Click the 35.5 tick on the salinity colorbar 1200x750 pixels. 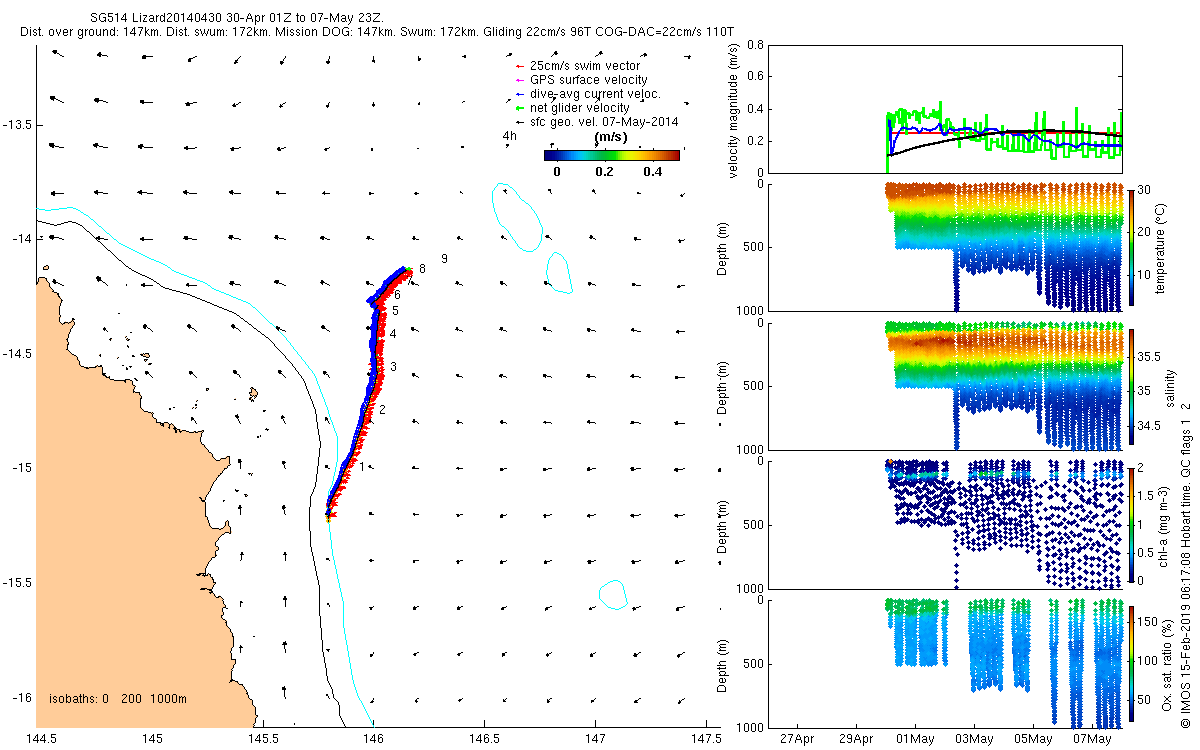pos(1150,356)
